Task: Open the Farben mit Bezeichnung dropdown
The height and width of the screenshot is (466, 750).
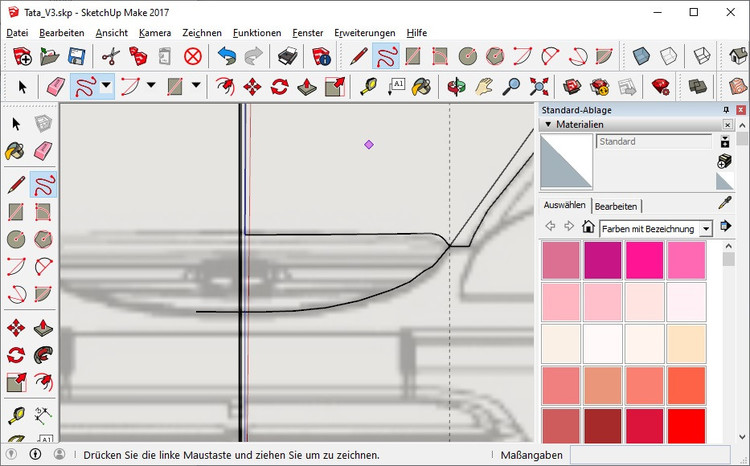Action: (x=706, y=229)
